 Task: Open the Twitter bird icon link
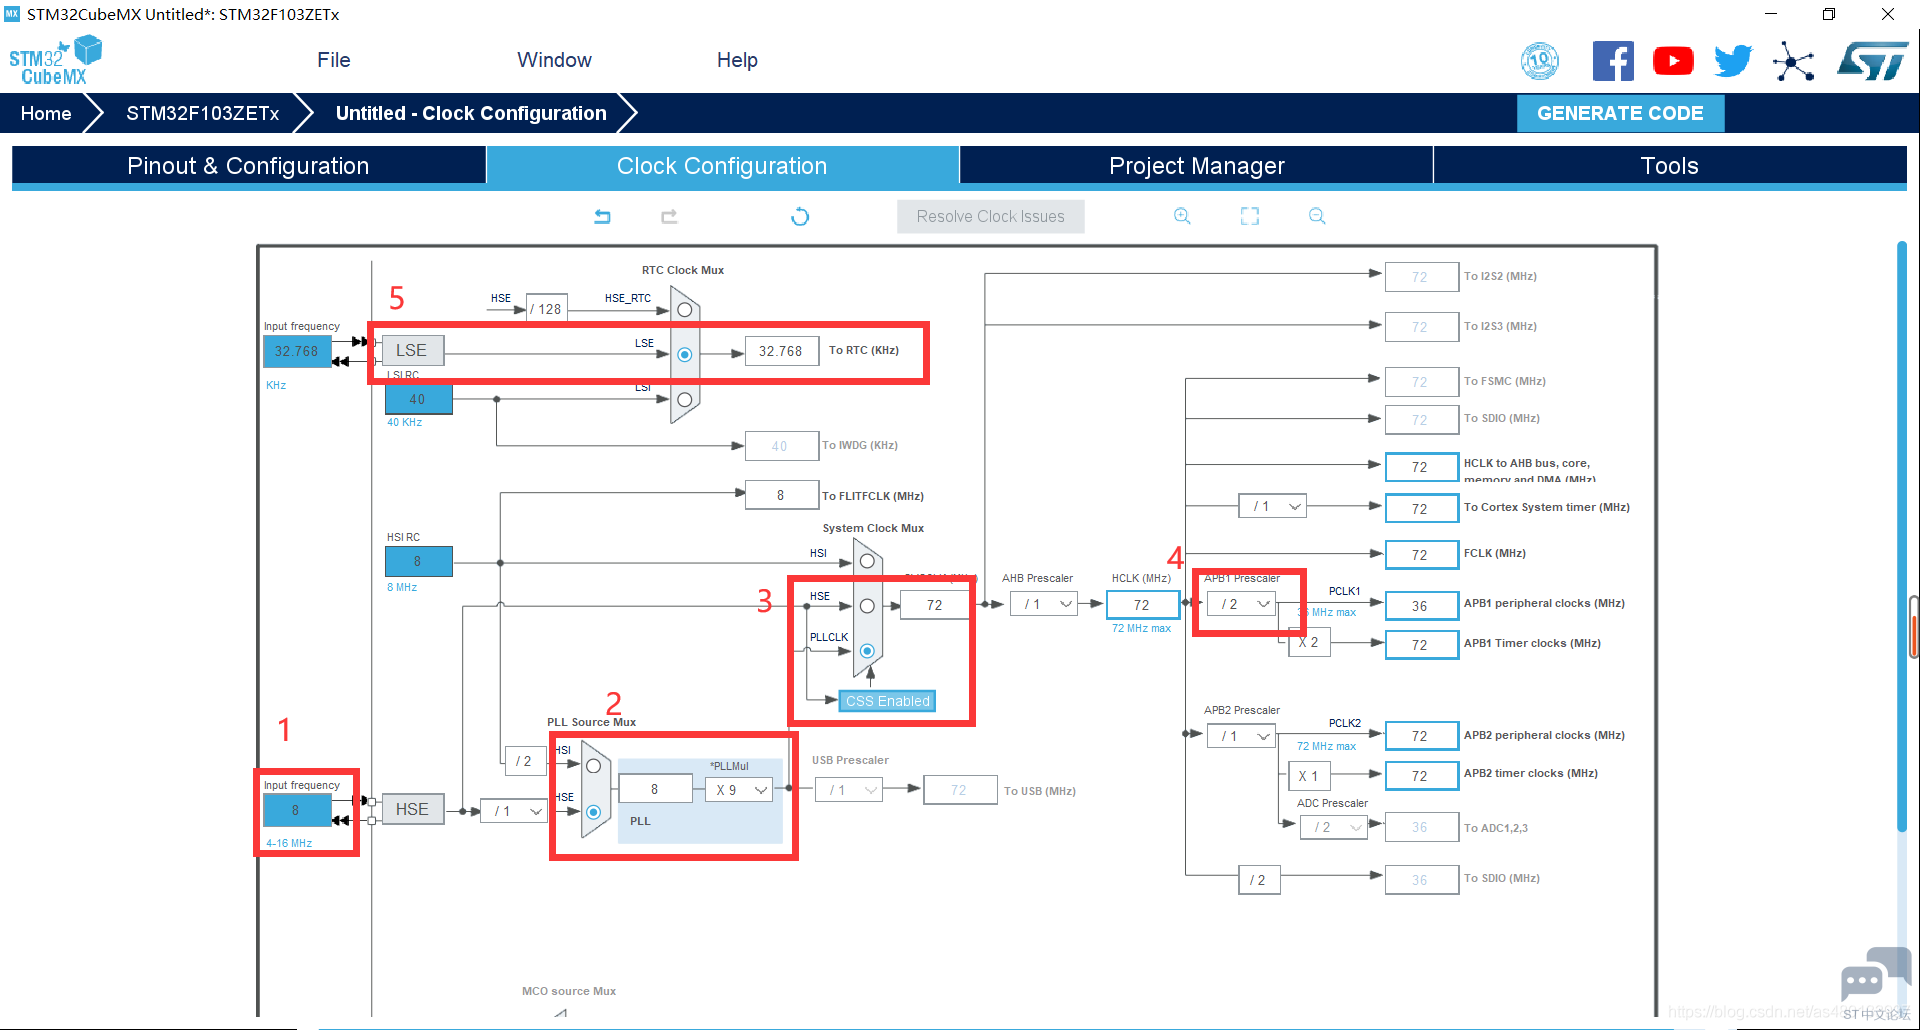pos(1733,61)
